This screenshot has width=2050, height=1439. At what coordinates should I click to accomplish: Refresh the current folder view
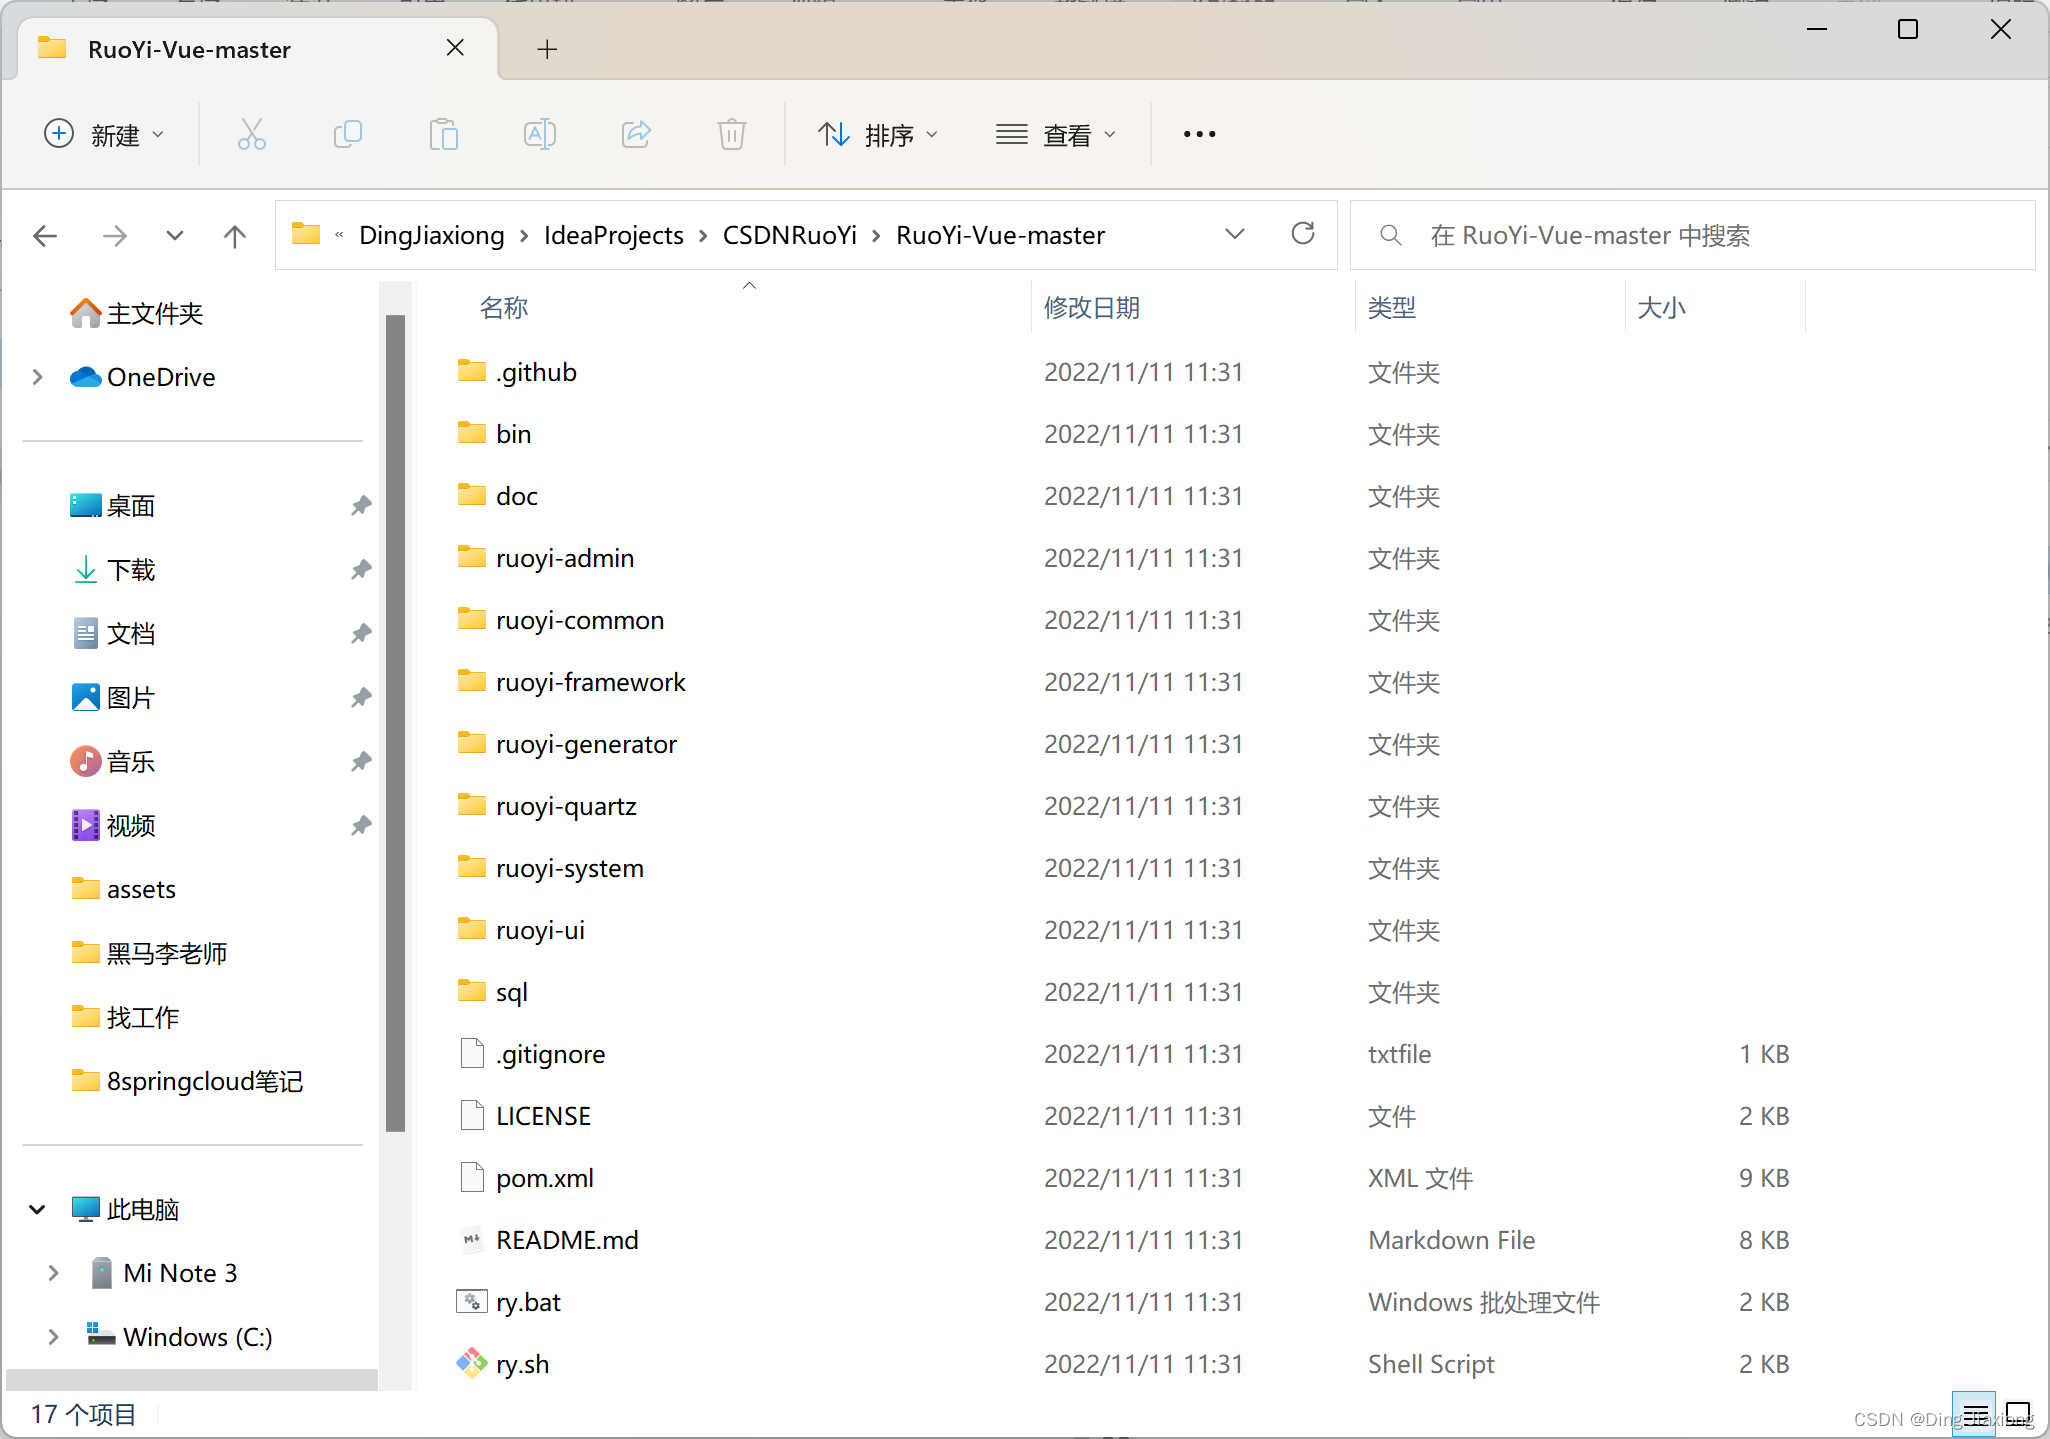click(1302, 235)
